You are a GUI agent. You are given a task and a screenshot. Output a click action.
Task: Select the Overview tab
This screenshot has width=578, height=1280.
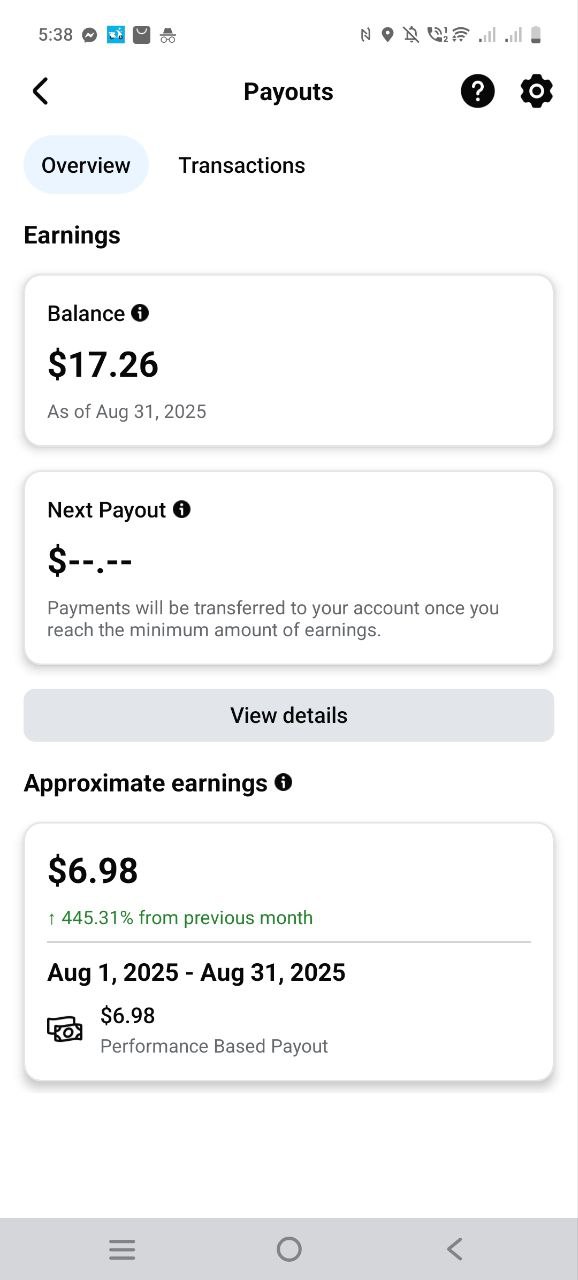[x=86, y=165]
